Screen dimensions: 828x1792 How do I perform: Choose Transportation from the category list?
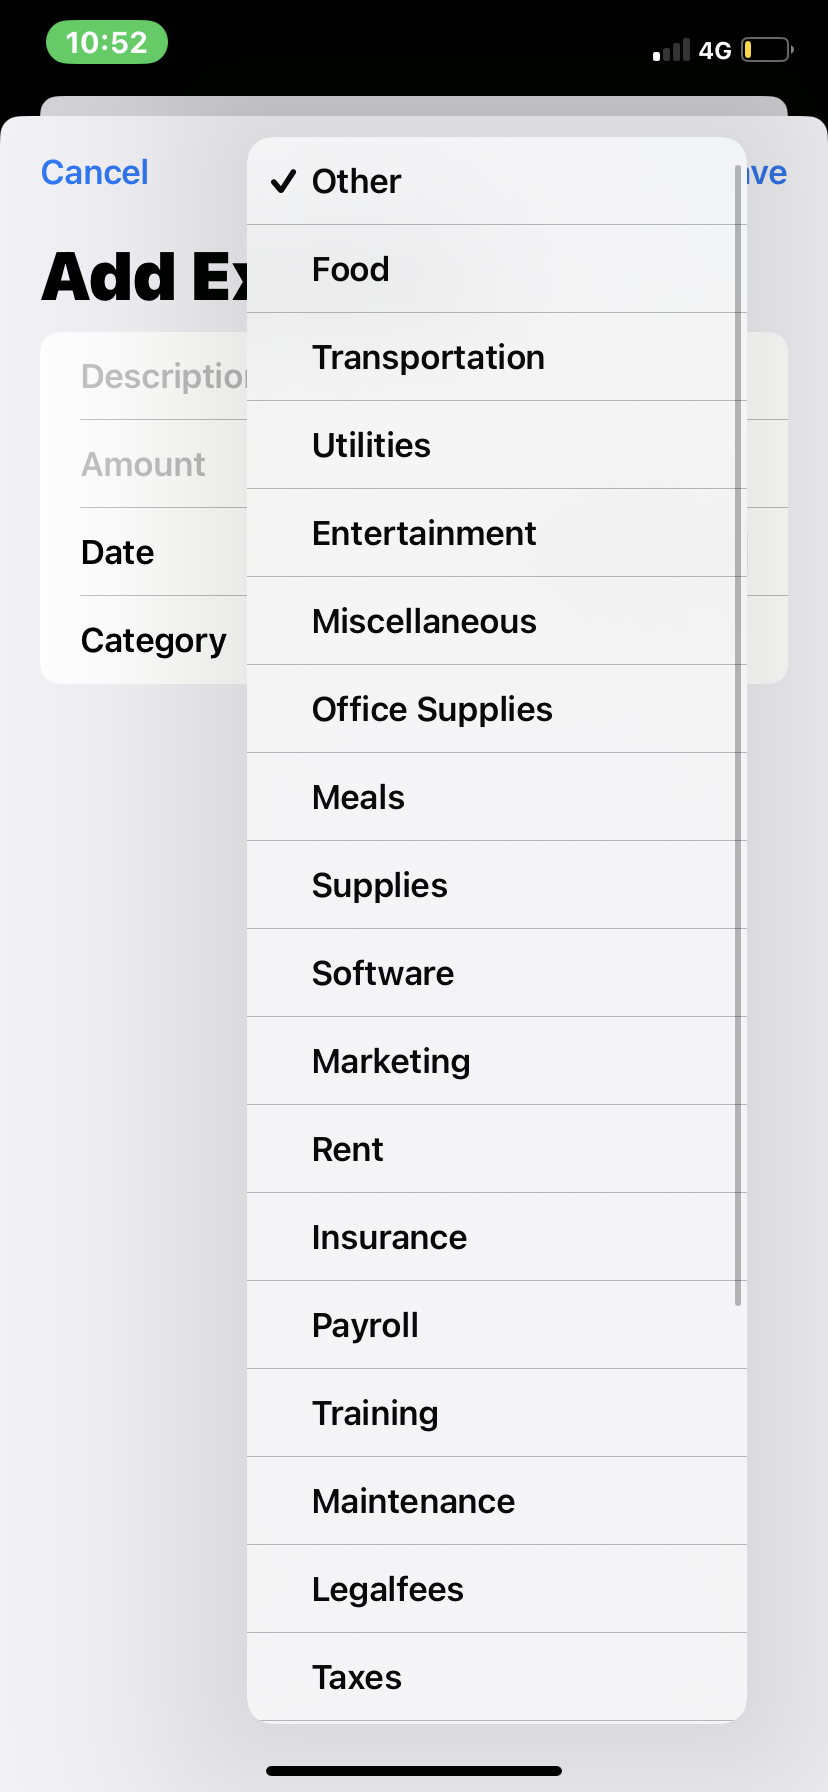point(496,357)
